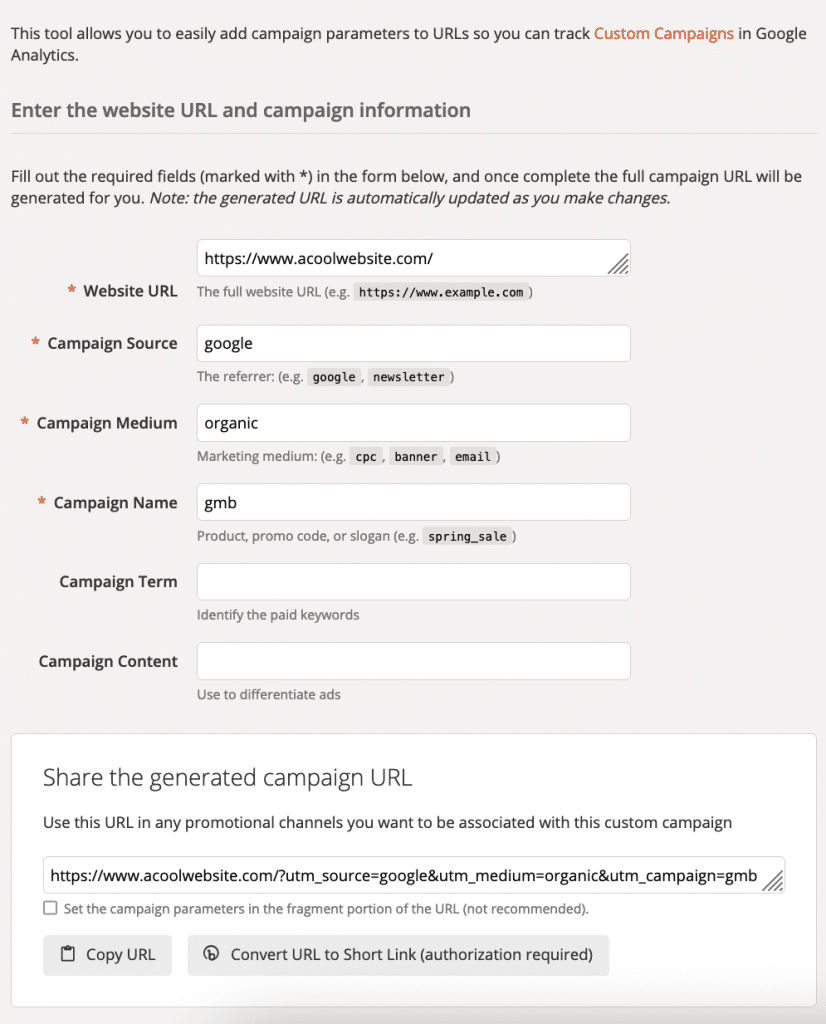826x1024 pixels.
Task: Click the https://www.example.com example badge
Action: (440, 292)
